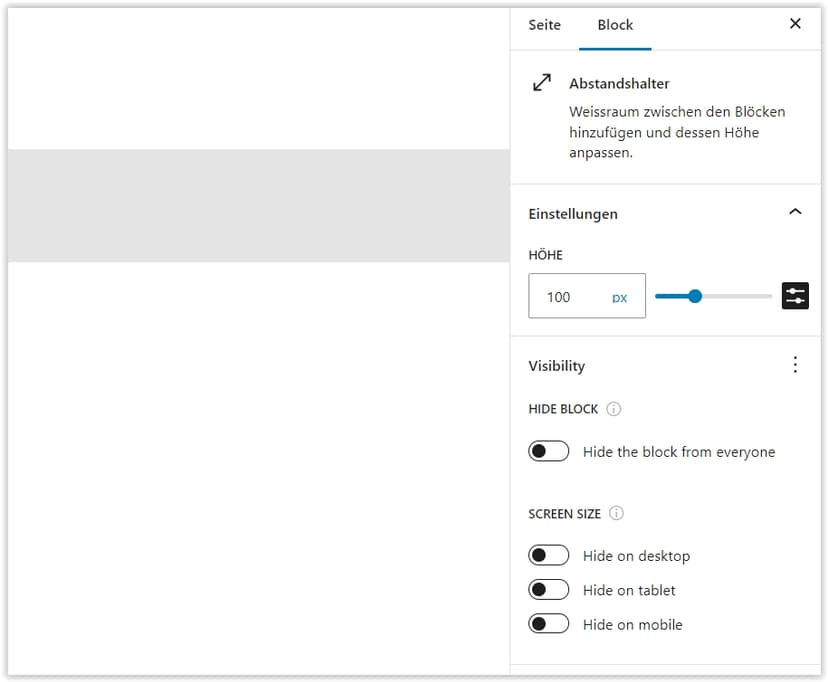
Task: Open custom height settings icon next to slider
Action: point(795,296)
